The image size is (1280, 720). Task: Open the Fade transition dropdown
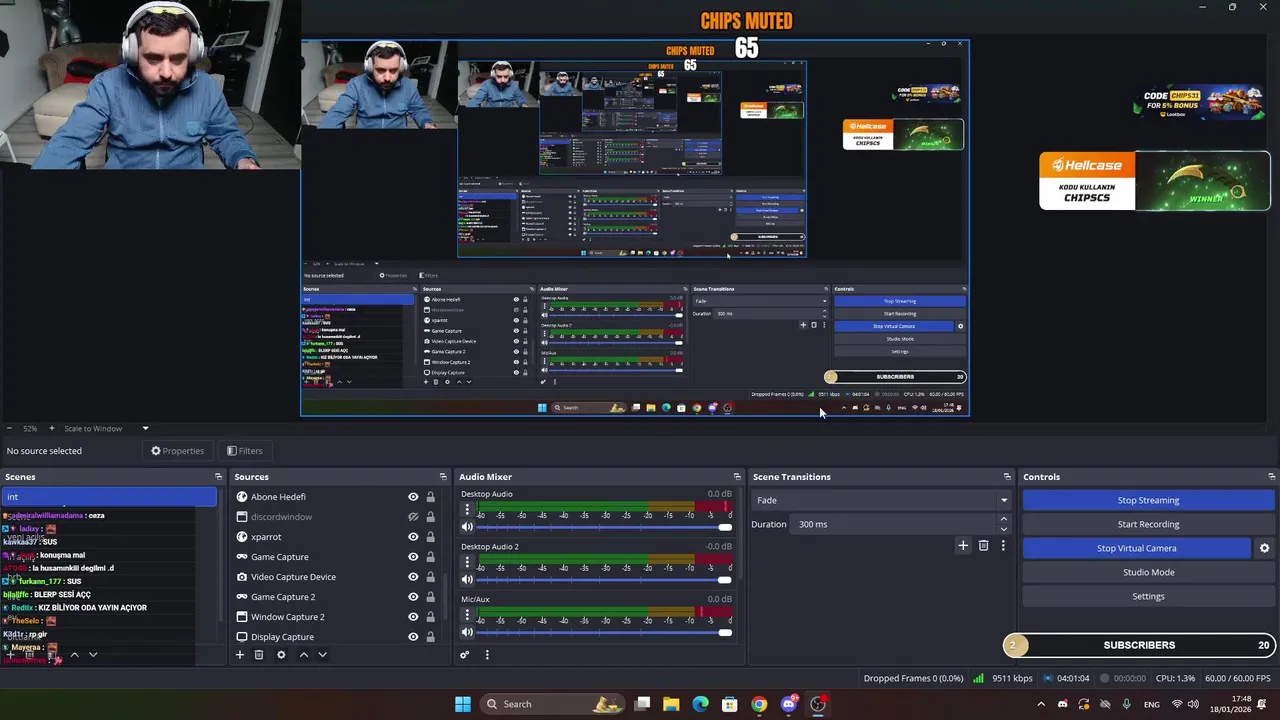(x=881, y=500)
